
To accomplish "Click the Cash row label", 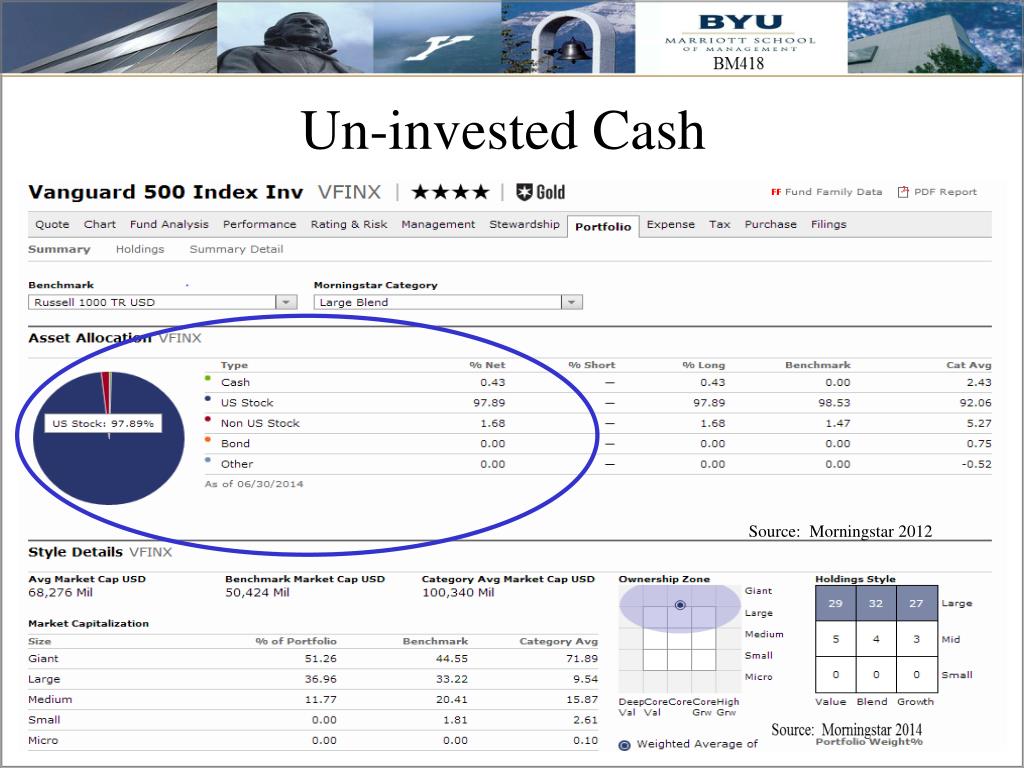I will coord(235,383).
